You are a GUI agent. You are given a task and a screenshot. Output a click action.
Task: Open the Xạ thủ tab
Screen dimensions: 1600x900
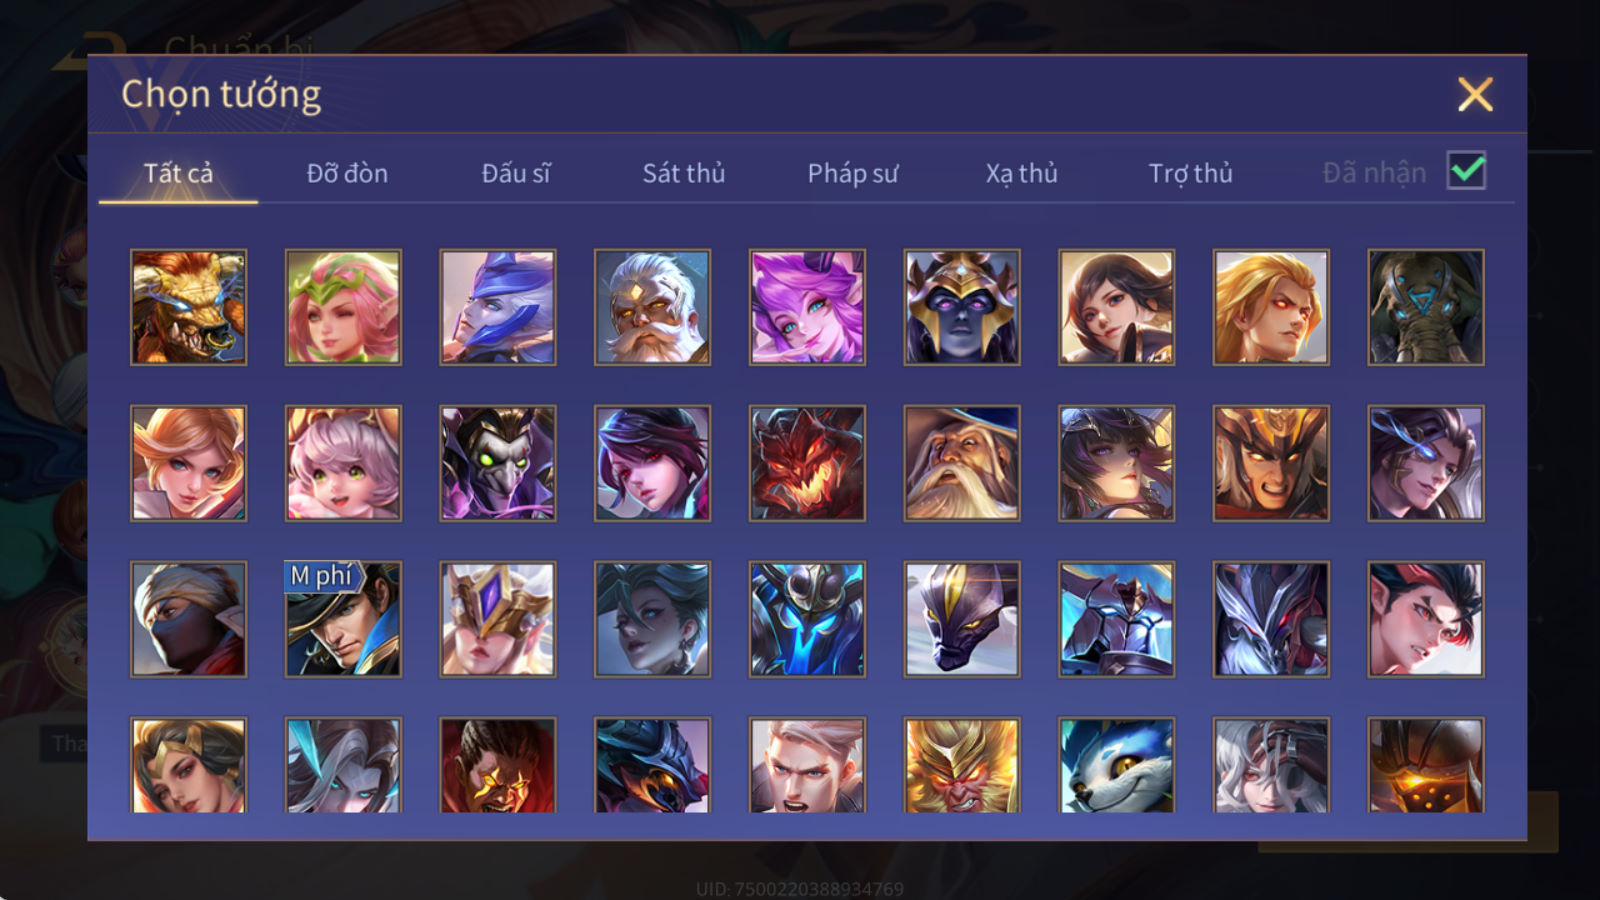(x=1021, y=173)
